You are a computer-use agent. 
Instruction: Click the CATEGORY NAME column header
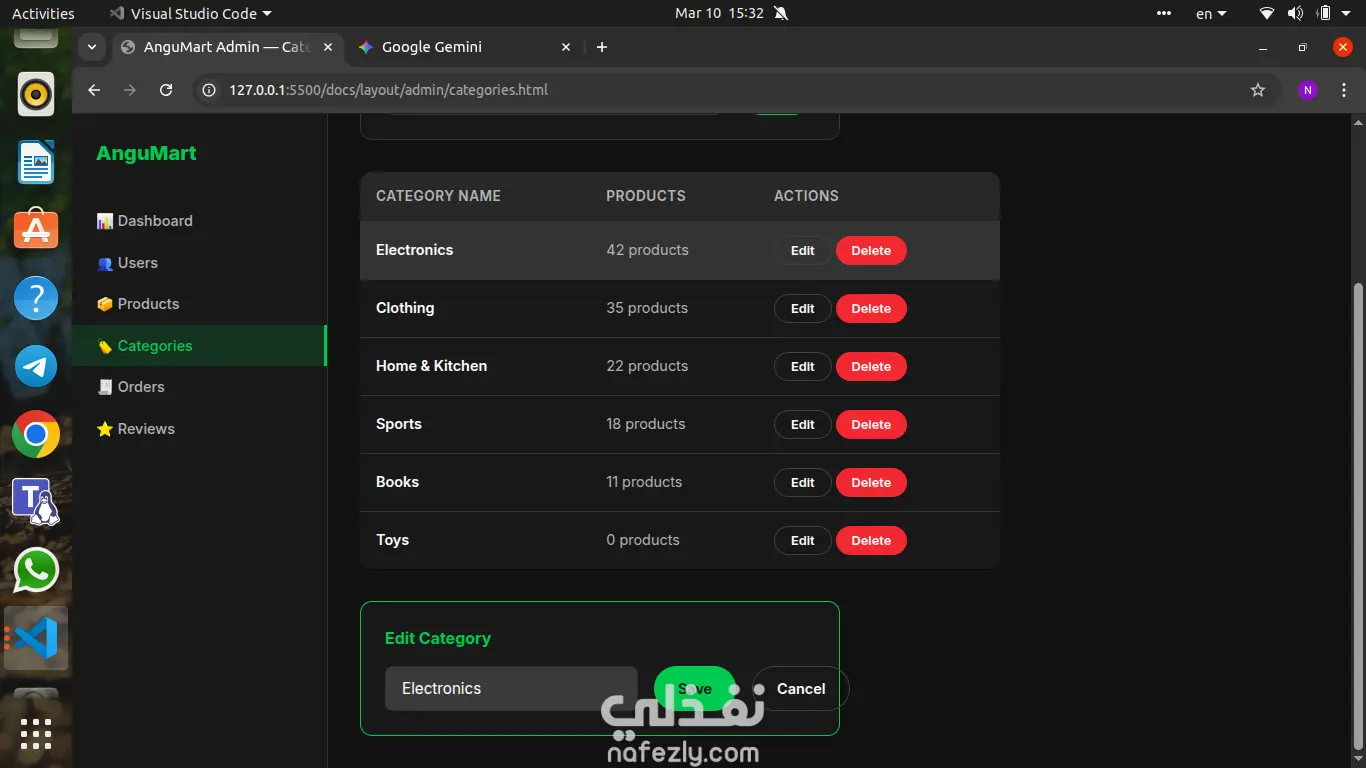point(438,196)
